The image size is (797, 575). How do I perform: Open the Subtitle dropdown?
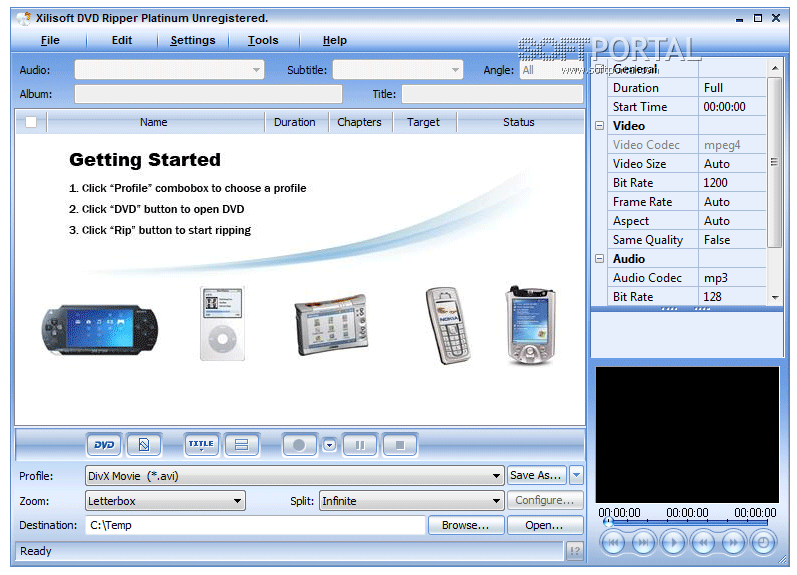pos(397,70)
